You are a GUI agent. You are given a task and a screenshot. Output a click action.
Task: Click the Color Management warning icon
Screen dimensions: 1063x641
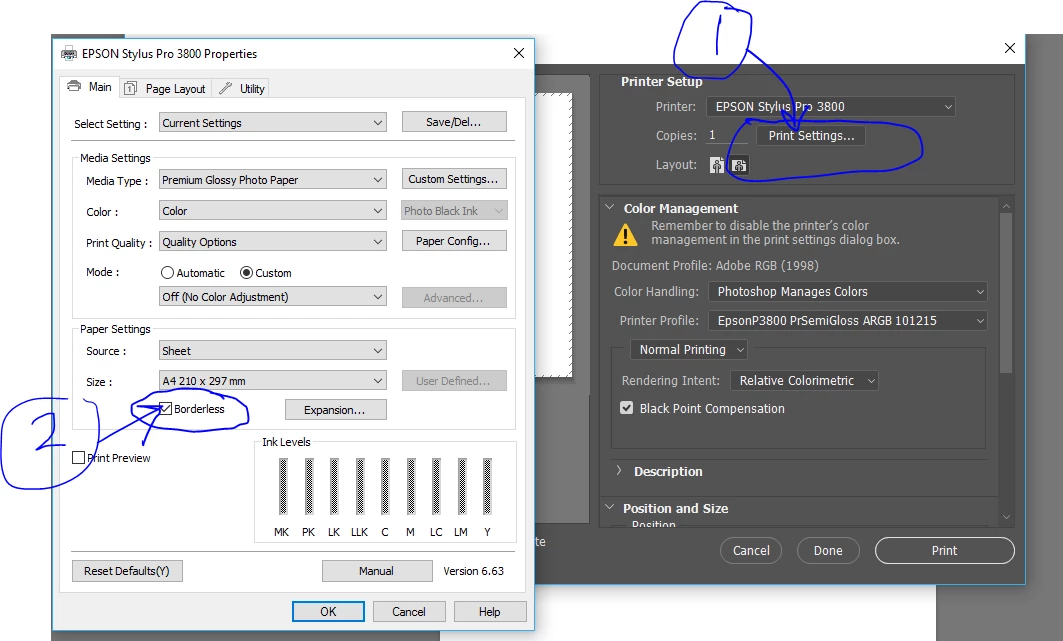pyautogui.click(x=625, y=235)
